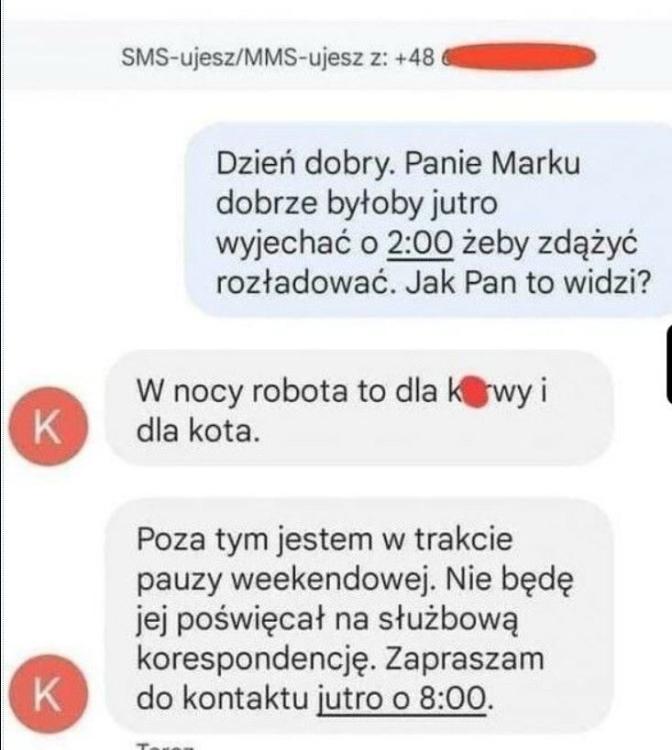Click the "dla kota." line of text
The width and height of the screenshot is (672, 750).
(198, 431)
